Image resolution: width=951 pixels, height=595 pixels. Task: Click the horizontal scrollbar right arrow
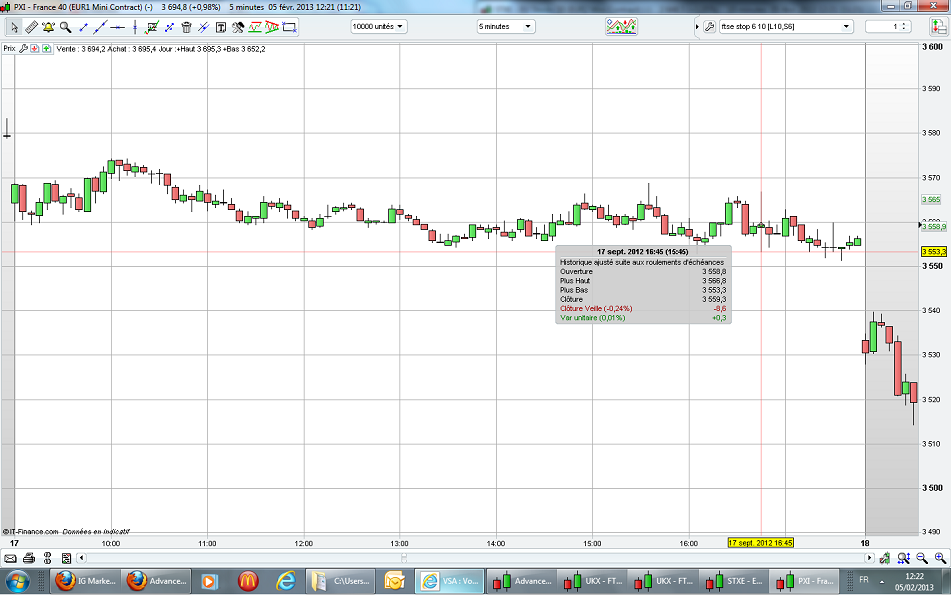pos(869,558)
